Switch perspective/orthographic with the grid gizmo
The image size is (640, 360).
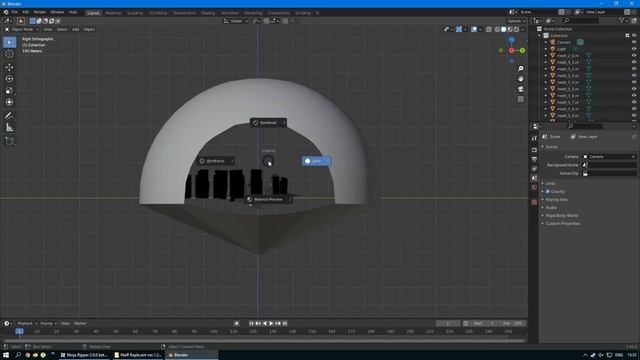520,99
